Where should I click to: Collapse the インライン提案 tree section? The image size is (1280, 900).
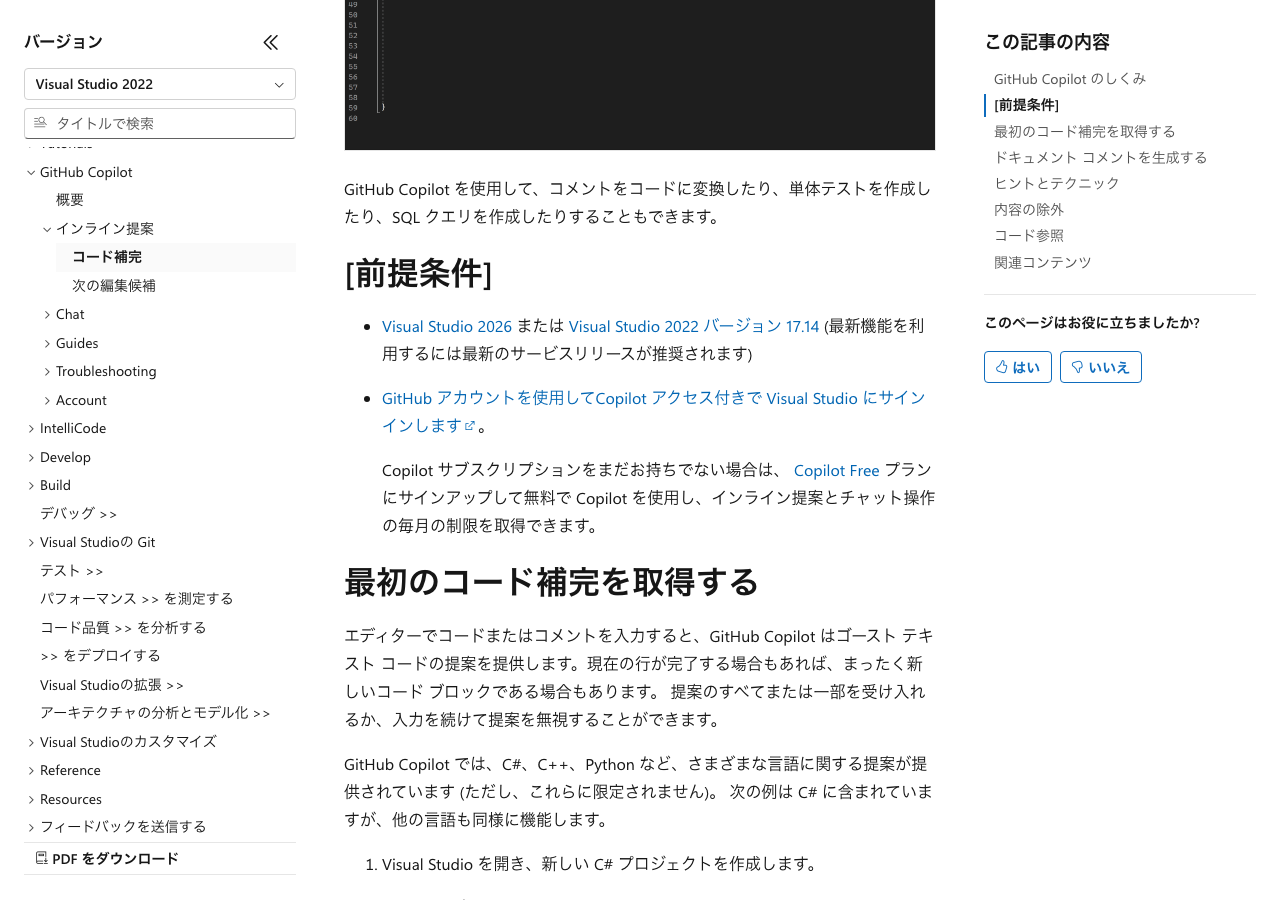[47, 229]
